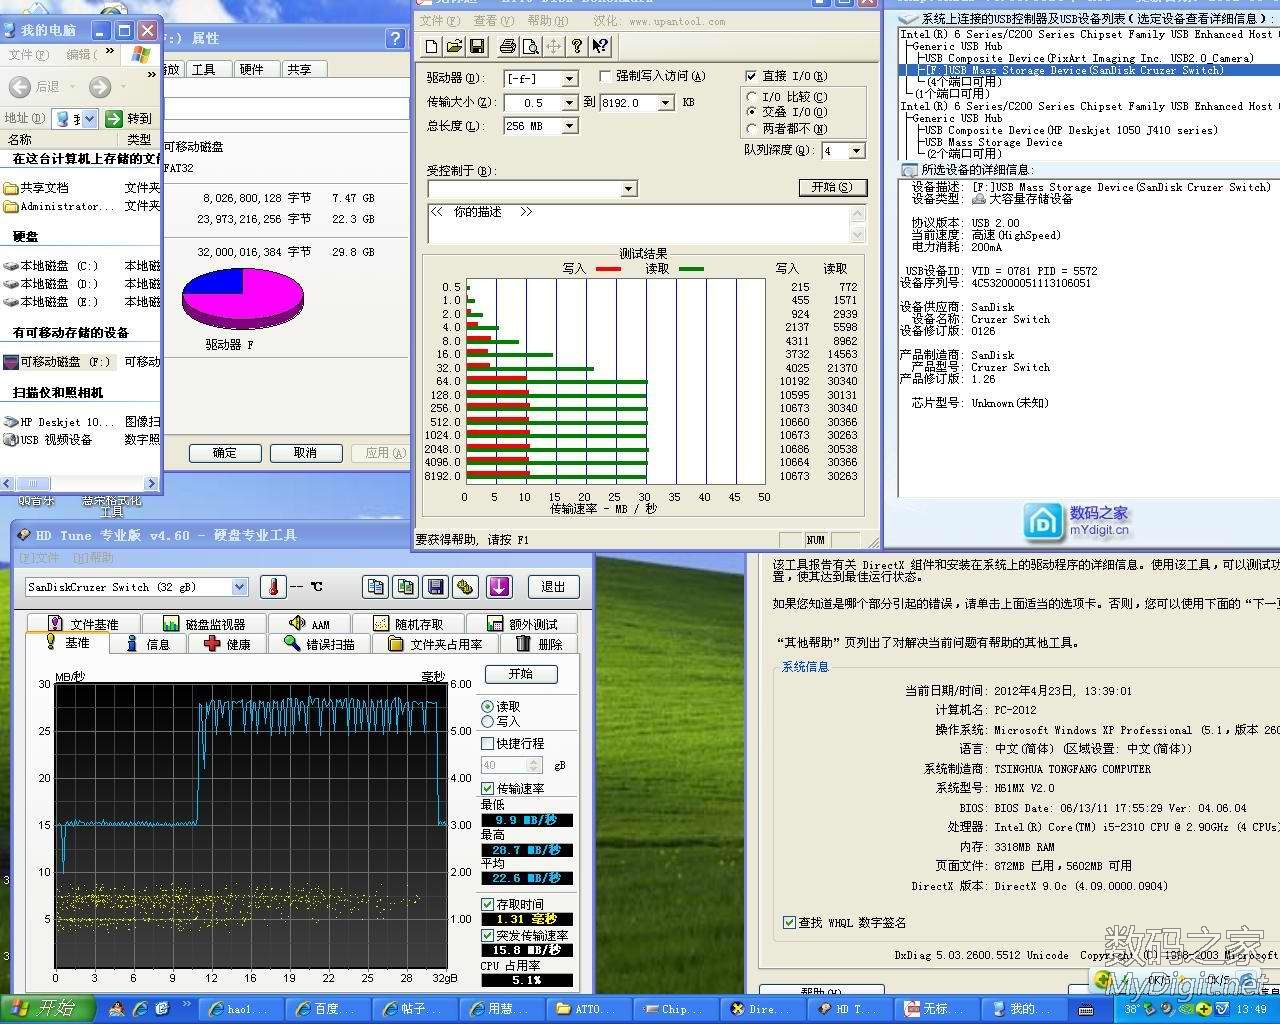
Task: Select Local Disk (C:) in My Computer
Action: pyautogui.click(x=50, y=266)
